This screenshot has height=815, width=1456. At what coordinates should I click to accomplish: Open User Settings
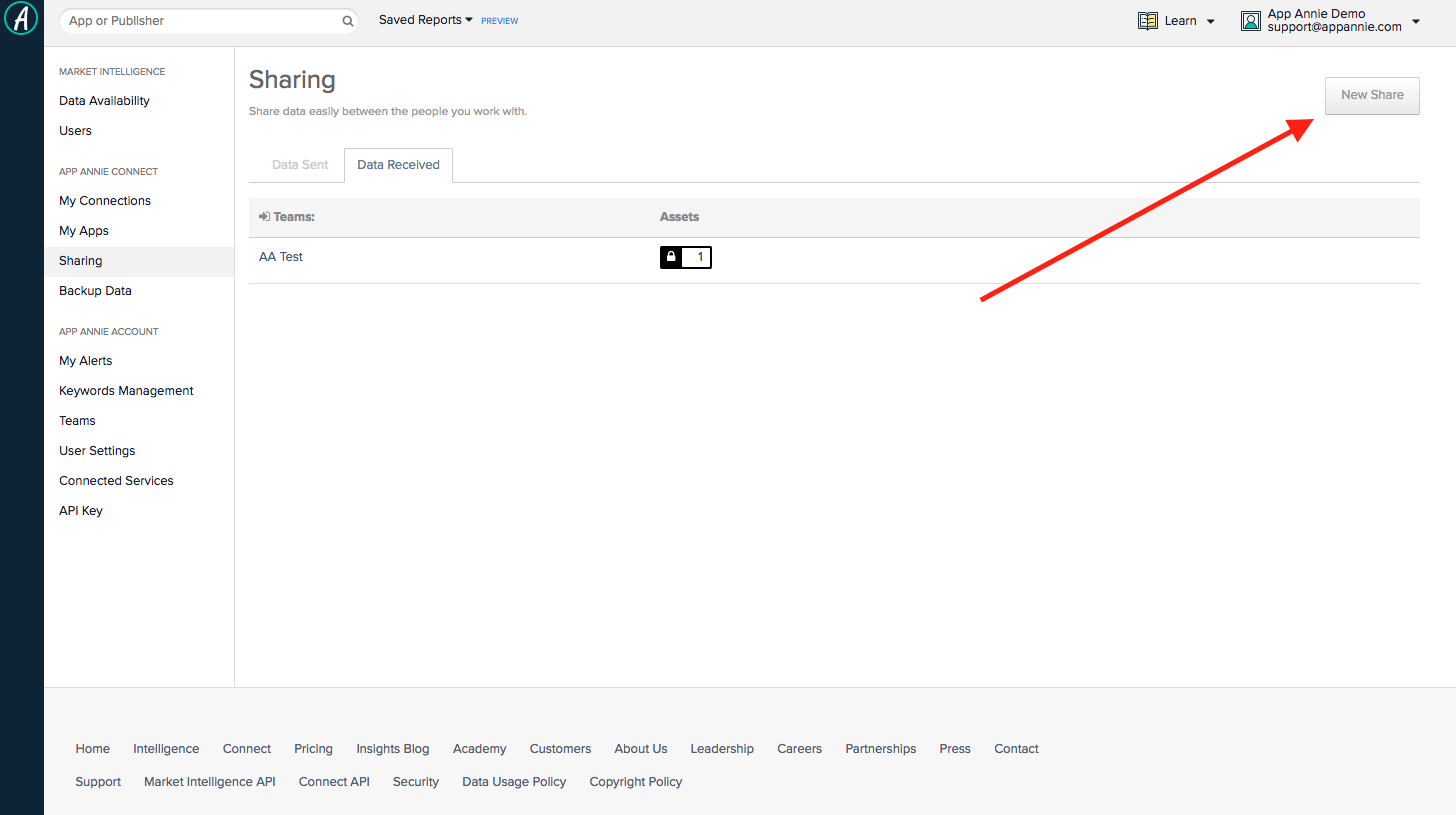[x=97, y=451]
